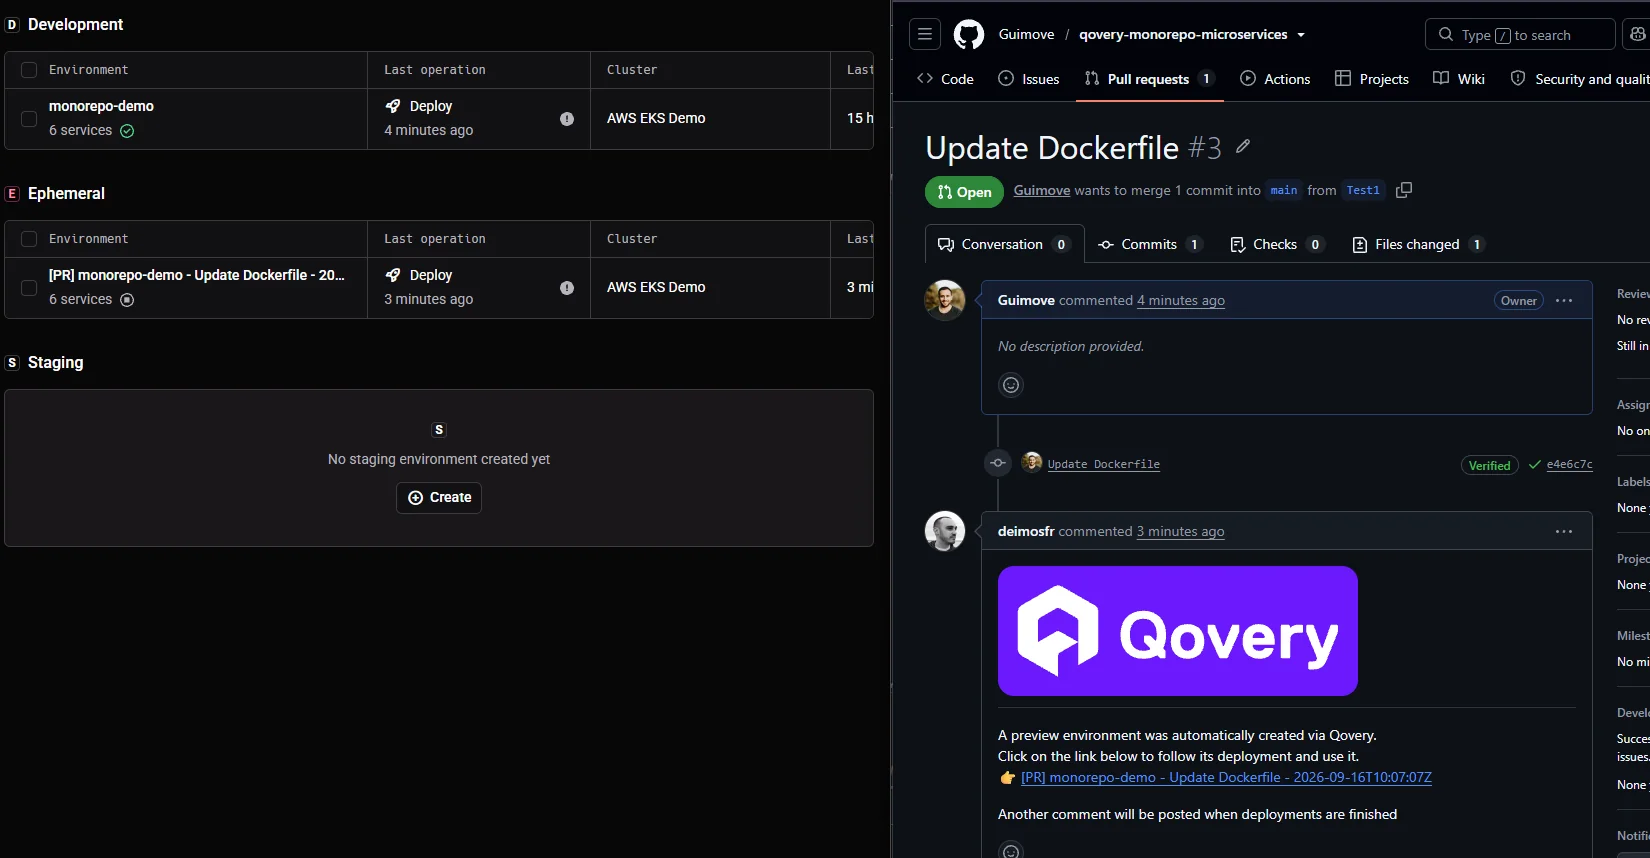Screen dimensions: 1650x858
Task: Click Cluster column header in Ephemeral table
Action: point(632,239)
